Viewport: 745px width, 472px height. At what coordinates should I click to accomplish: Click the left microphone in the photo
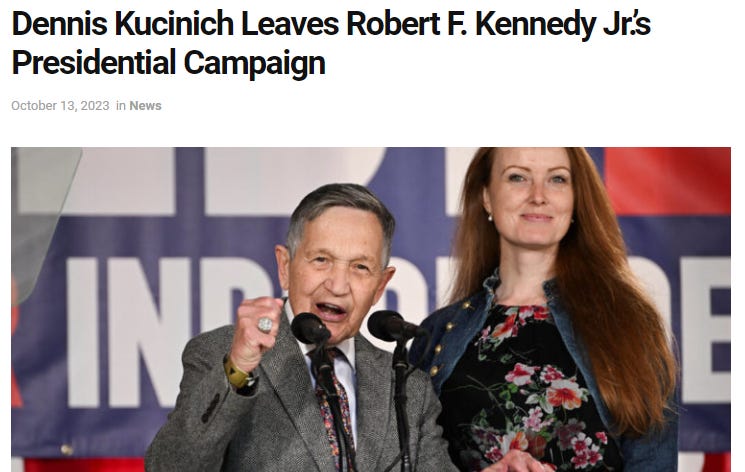tap(311, 328)
